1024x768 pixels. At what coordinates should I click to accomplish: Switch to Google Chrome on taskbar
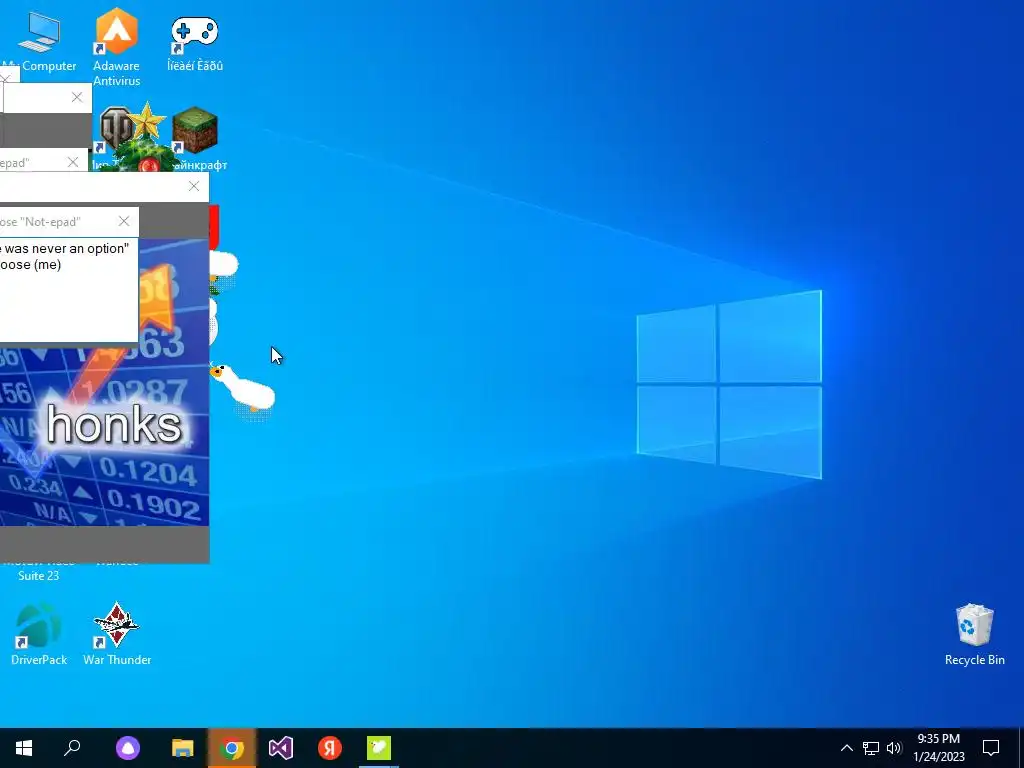232,748
